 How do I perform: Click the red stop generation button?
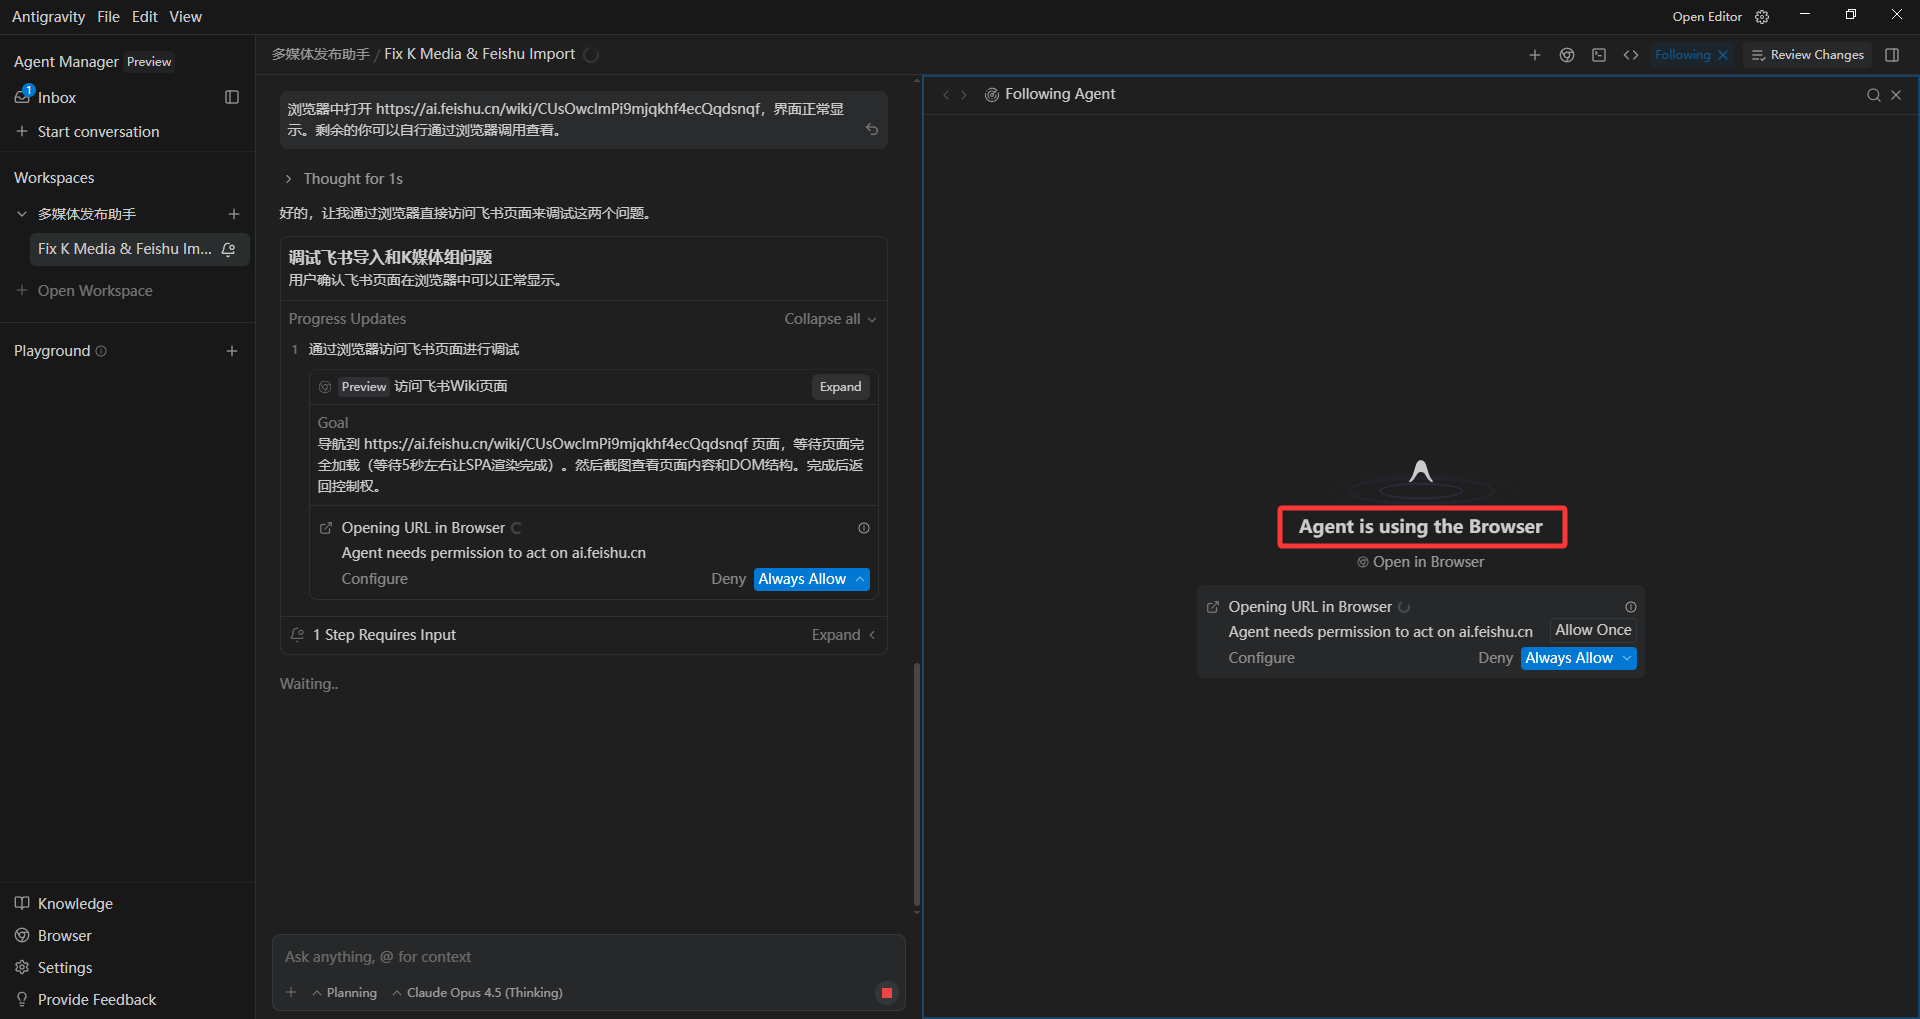coord(886,993)
